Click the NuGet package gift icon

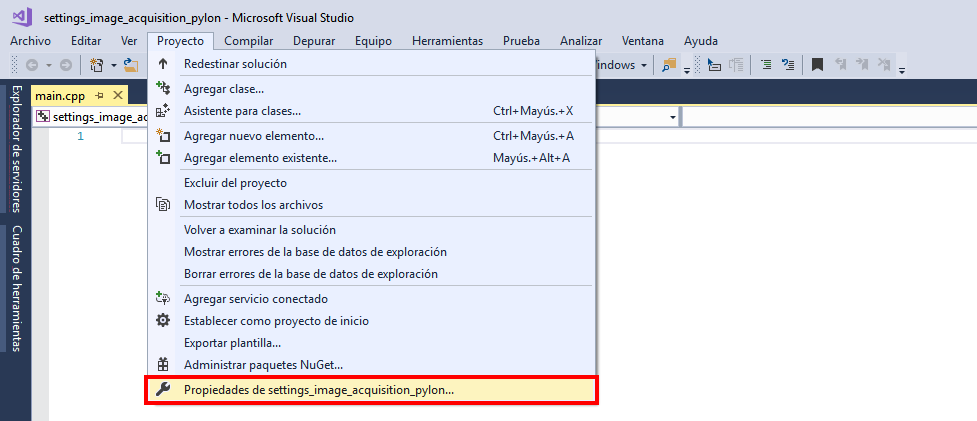tap(163, 364)
